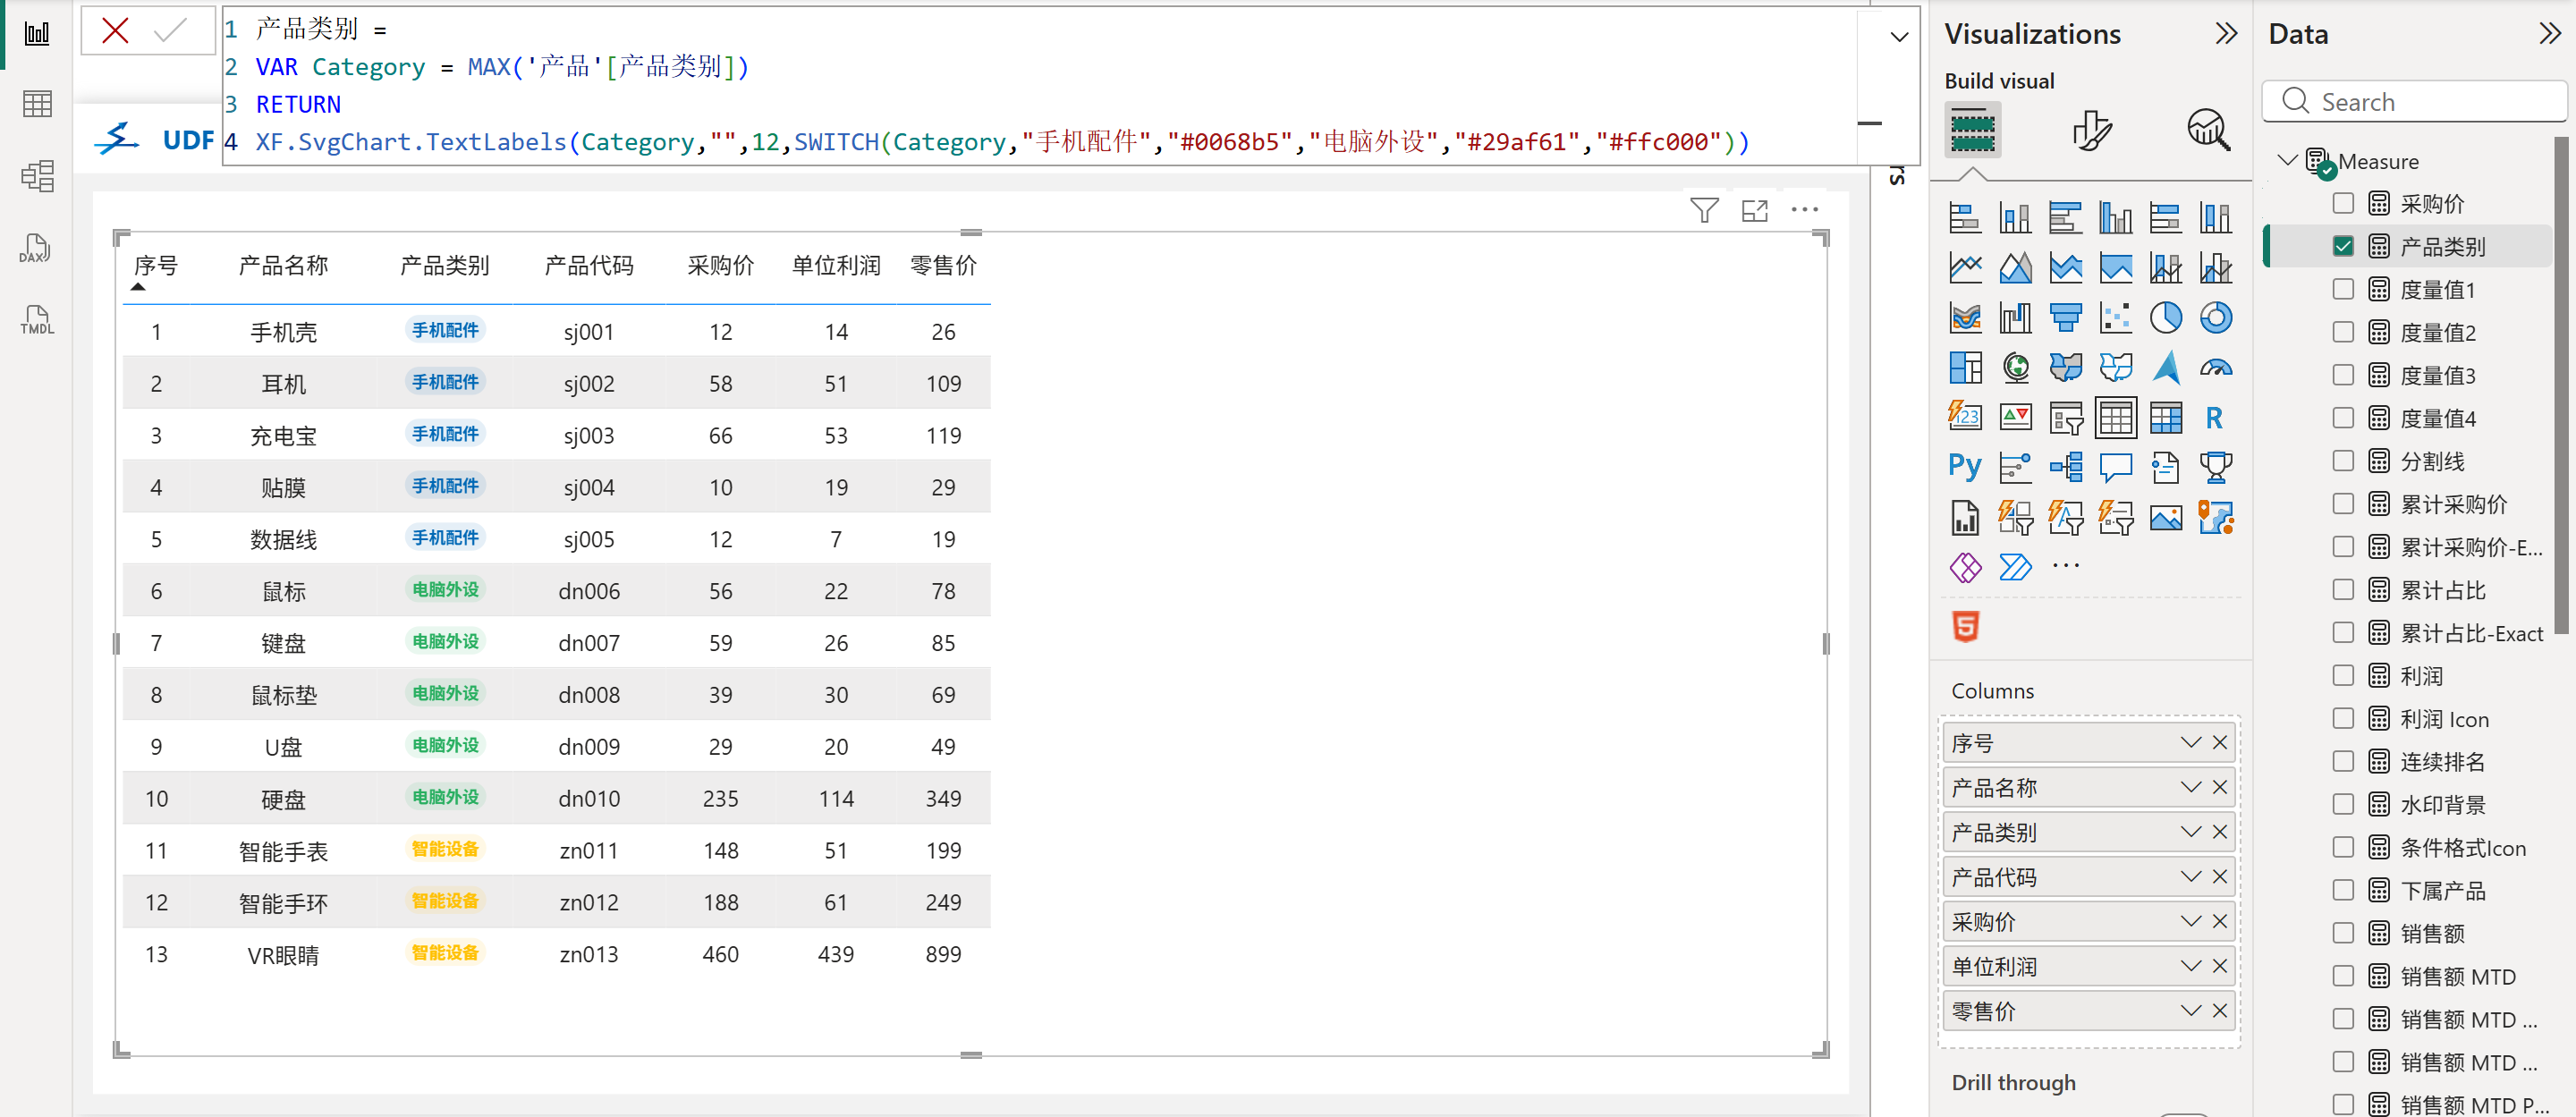2576x1117 pixels.
Task: Switch to the Analytics pane tab
Action: click(x=2208, y=131)
